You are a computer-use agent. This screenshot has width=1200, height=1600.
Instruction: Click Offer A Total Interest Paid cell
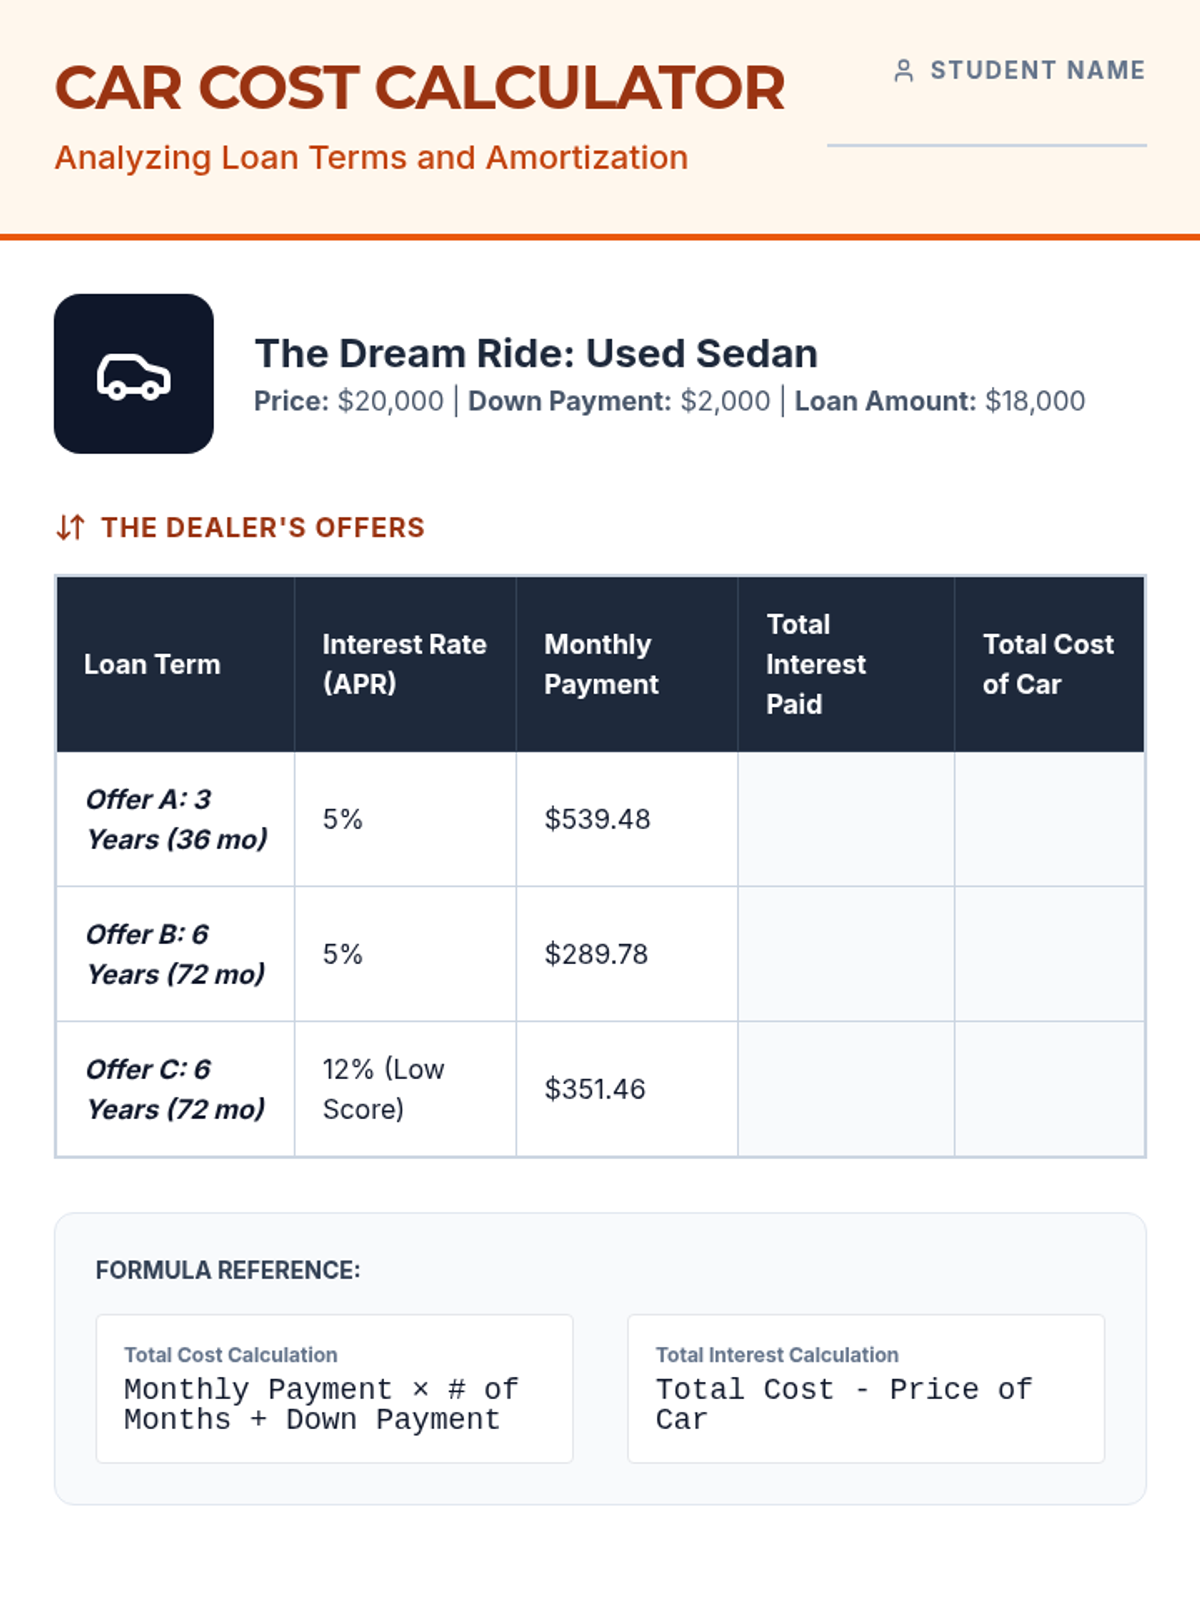pos(846,819)
